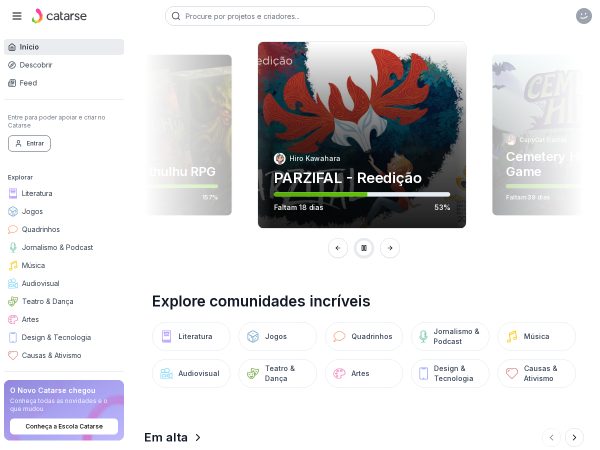The height and width of the screenshot is (450, 600).
Task: Select the Causas & Ativismo heart icon in sidebar
Action: tap(13, 355)
